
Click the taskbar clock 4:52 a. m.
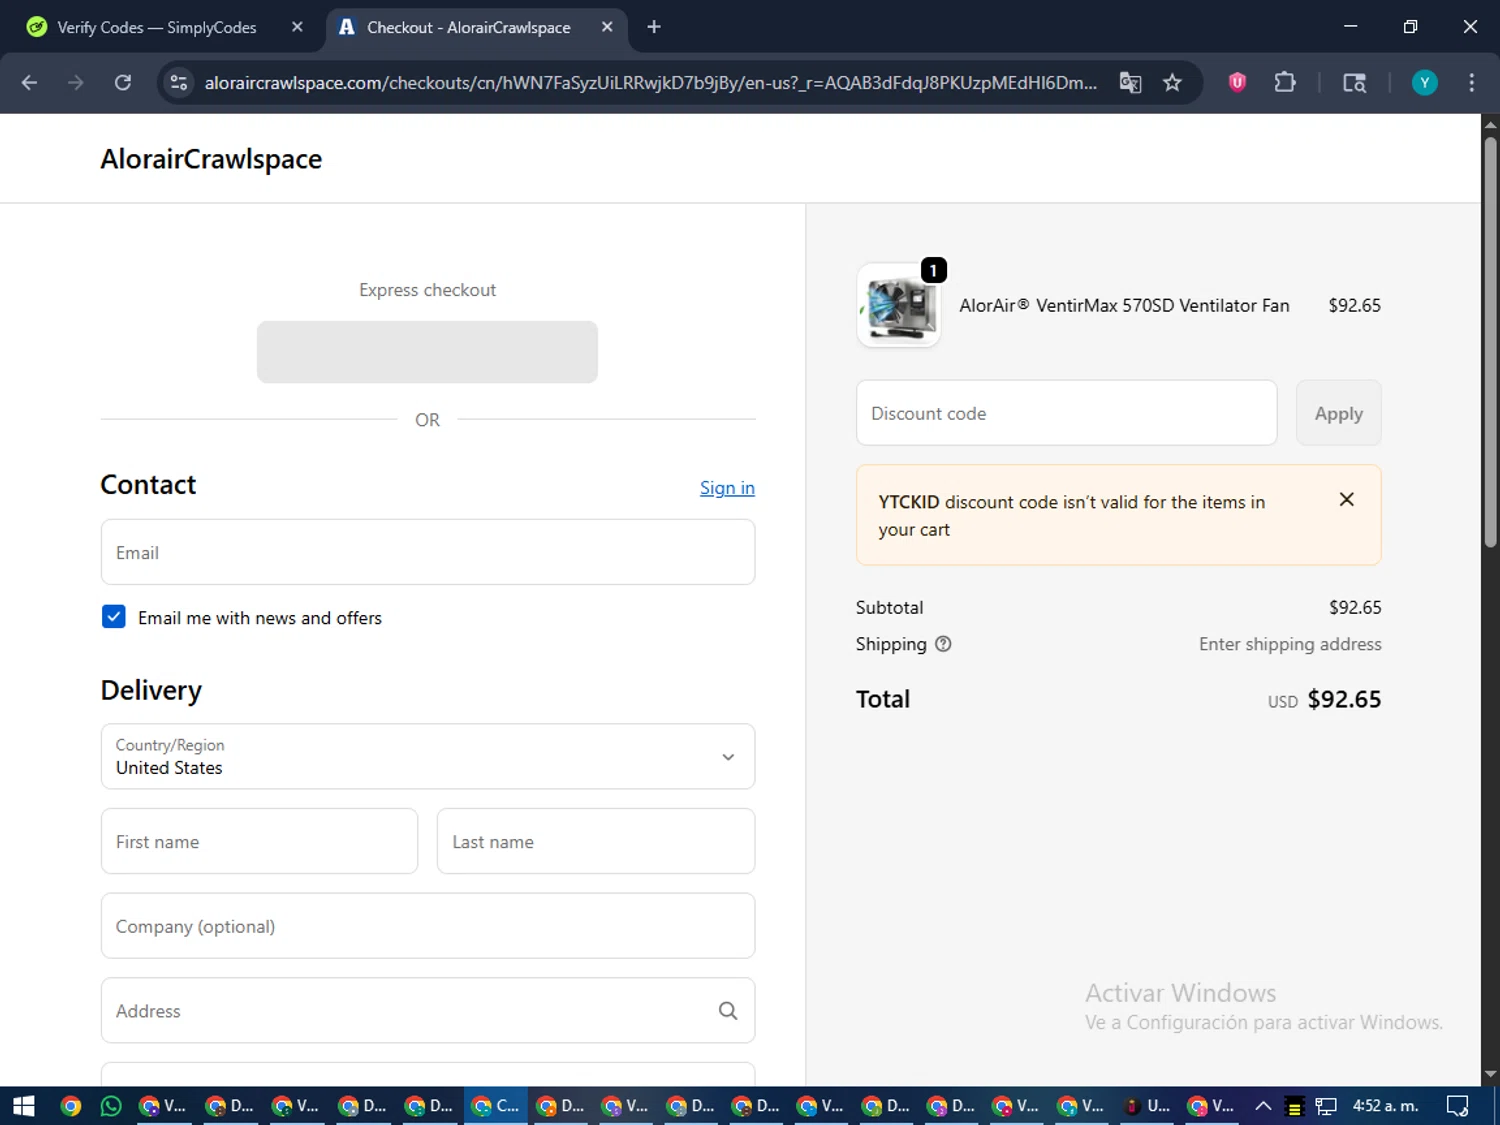pyautogui.click(x=1385, y=1106)
